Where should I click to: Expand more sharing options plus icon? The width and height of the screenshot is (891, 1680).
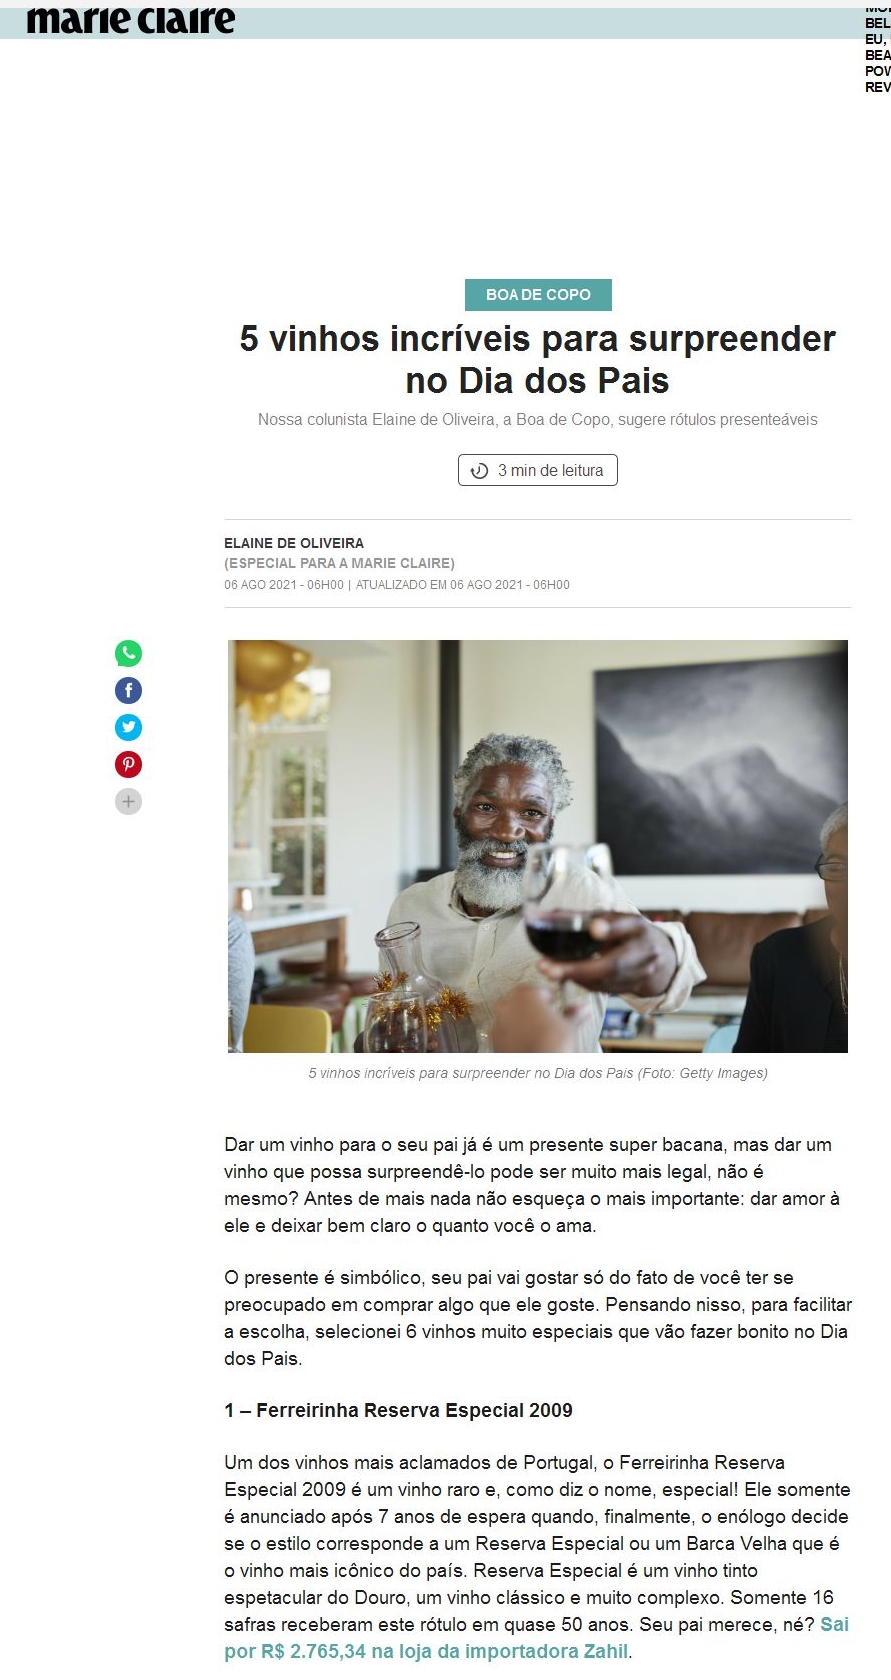pyautogui.click(x=128, y=802)
